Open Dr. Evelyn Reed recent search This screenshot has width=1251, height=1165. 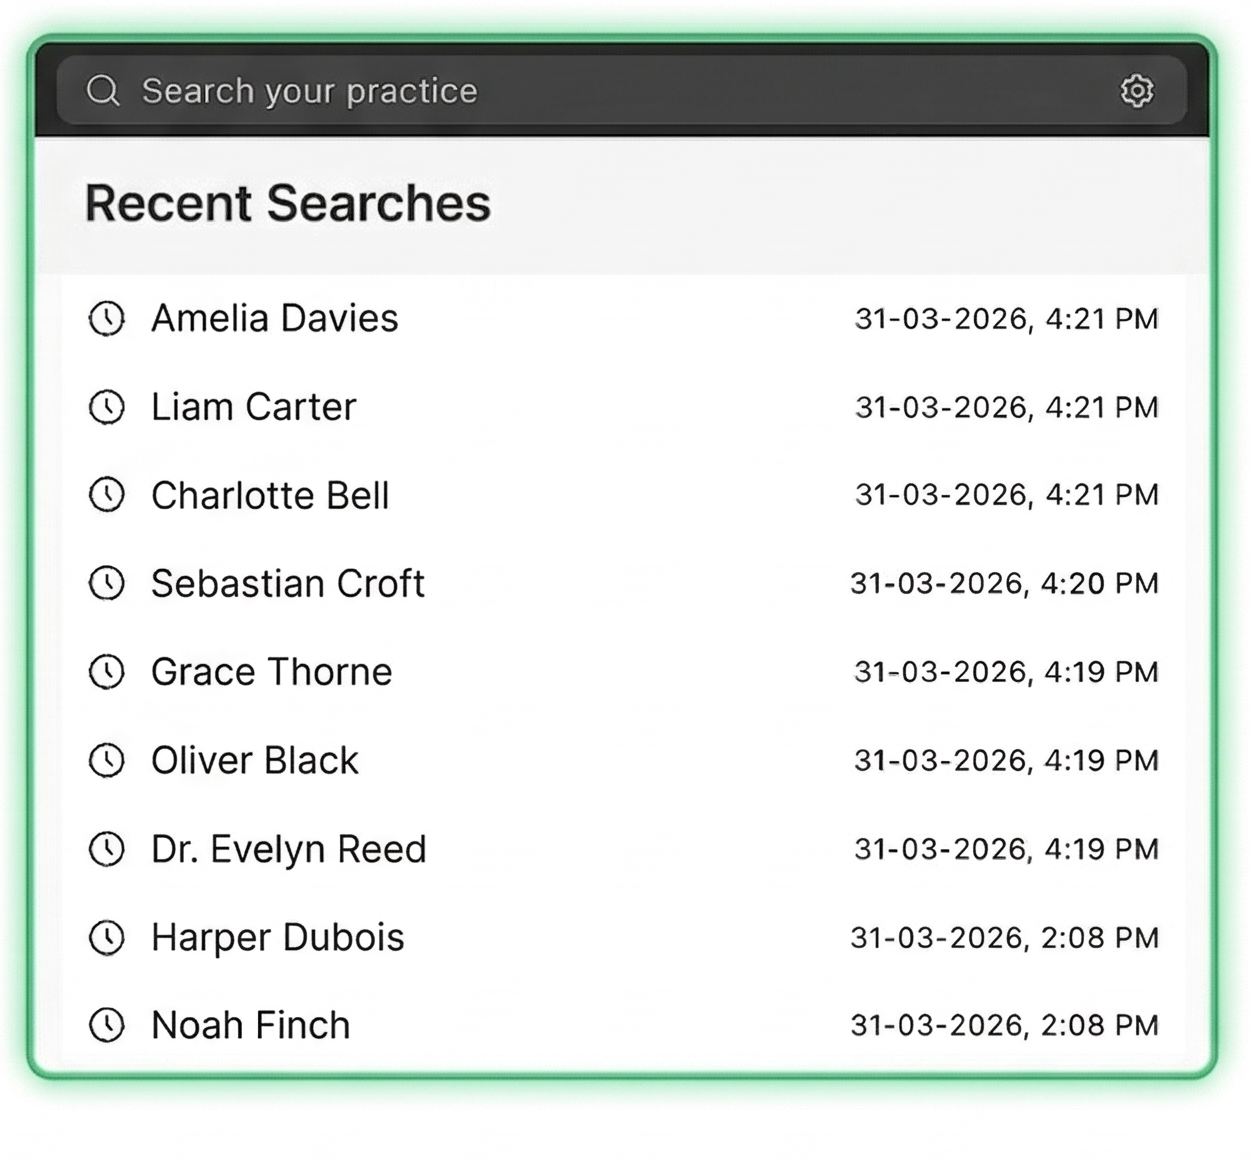click(289, 849)
